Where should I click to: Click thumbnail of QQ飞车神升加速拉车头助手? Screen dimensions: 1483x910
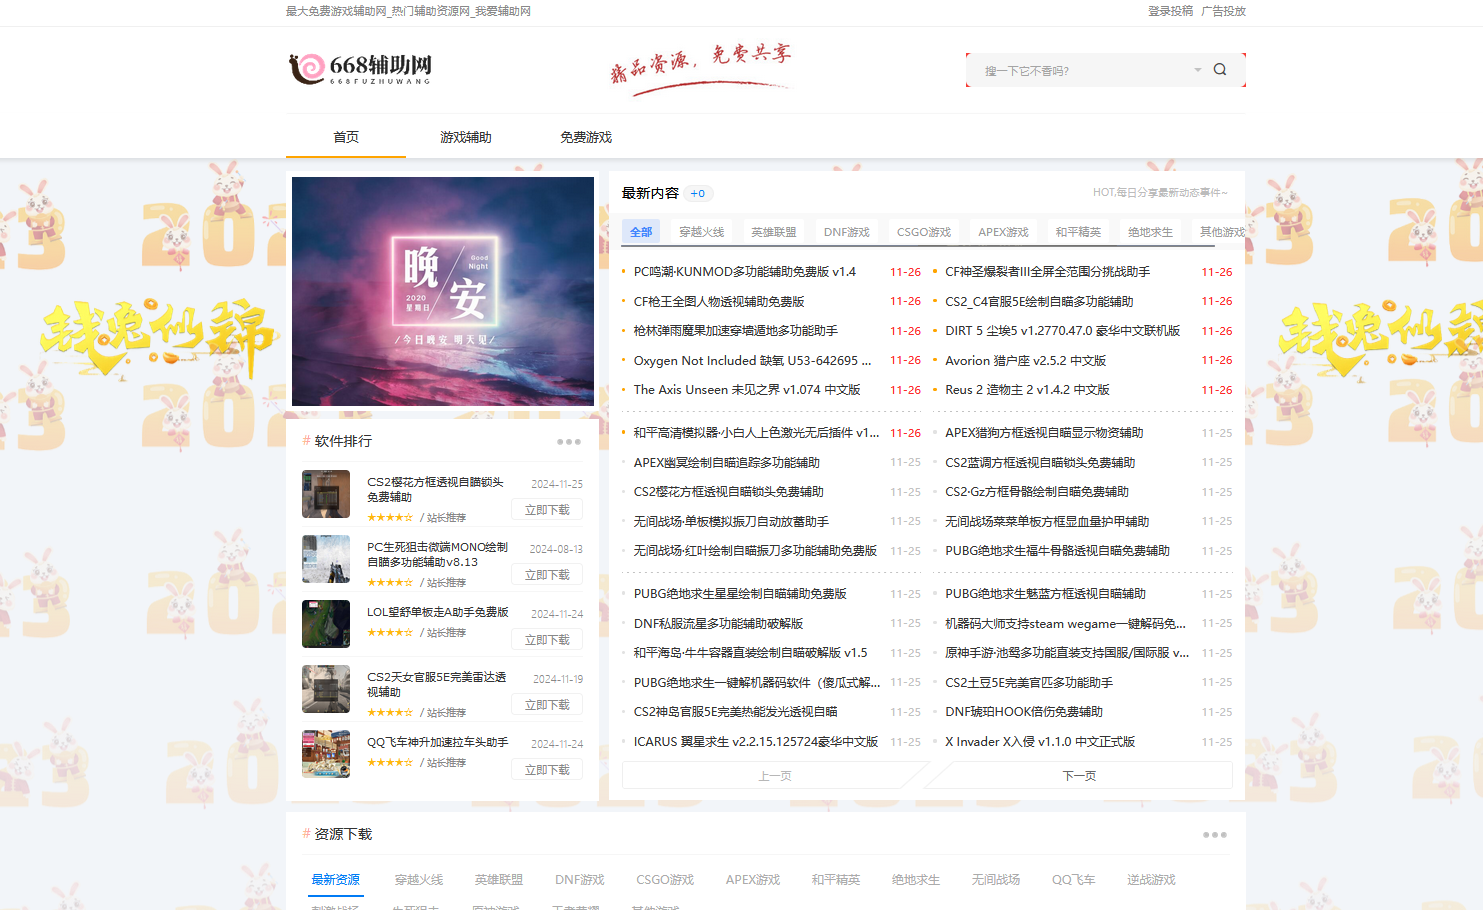pyautogui.click(x=326, y=754)
